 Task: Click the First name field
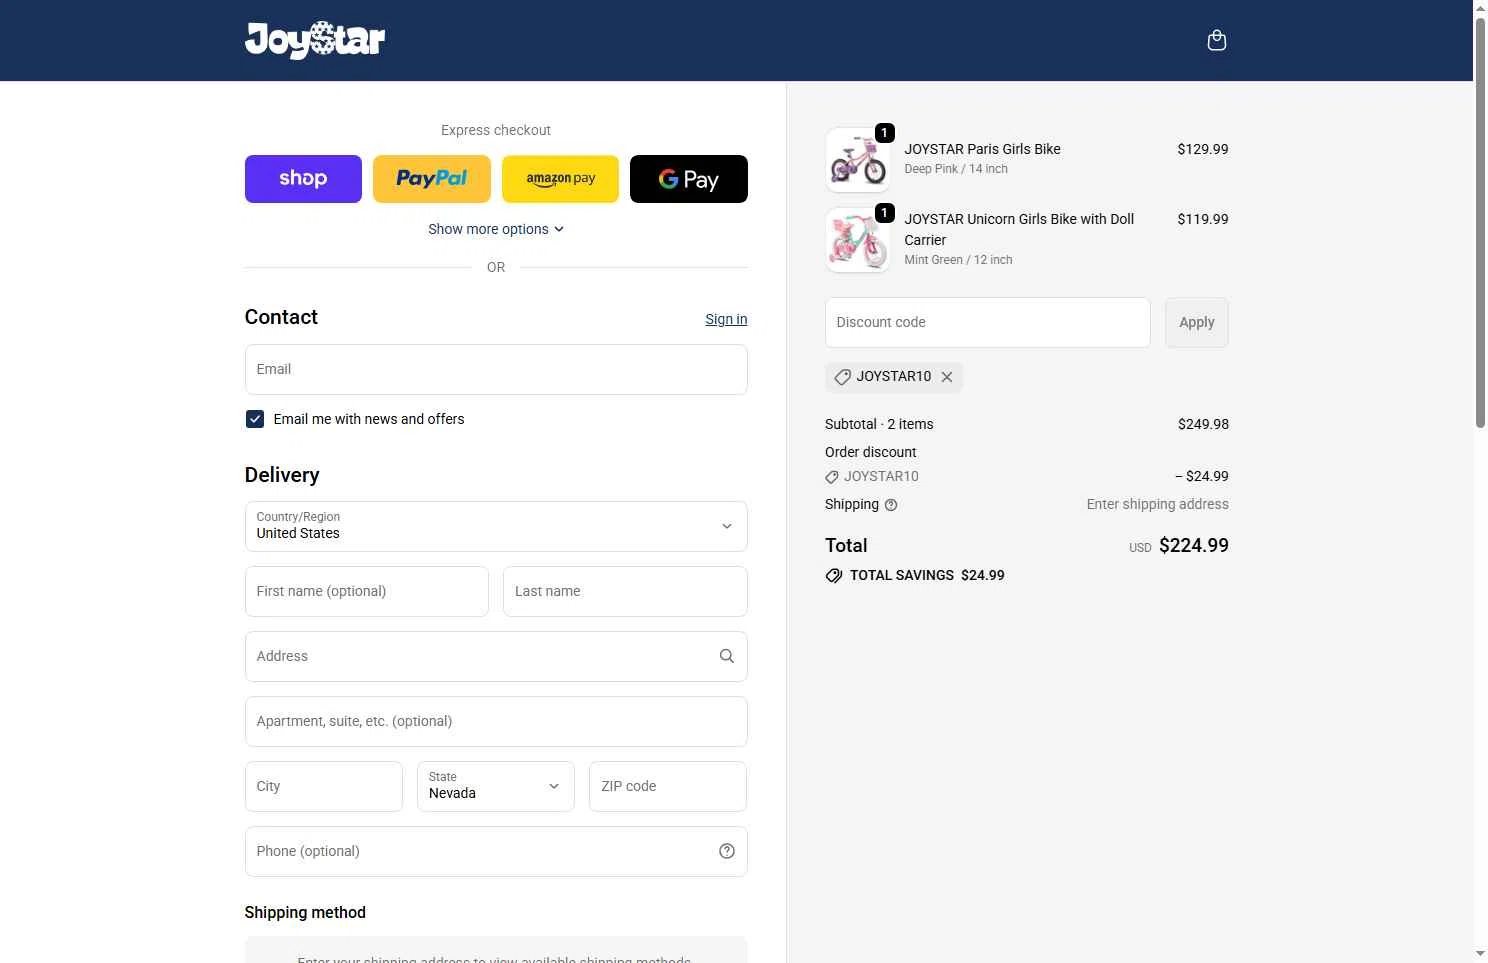(x=367, y=591)
